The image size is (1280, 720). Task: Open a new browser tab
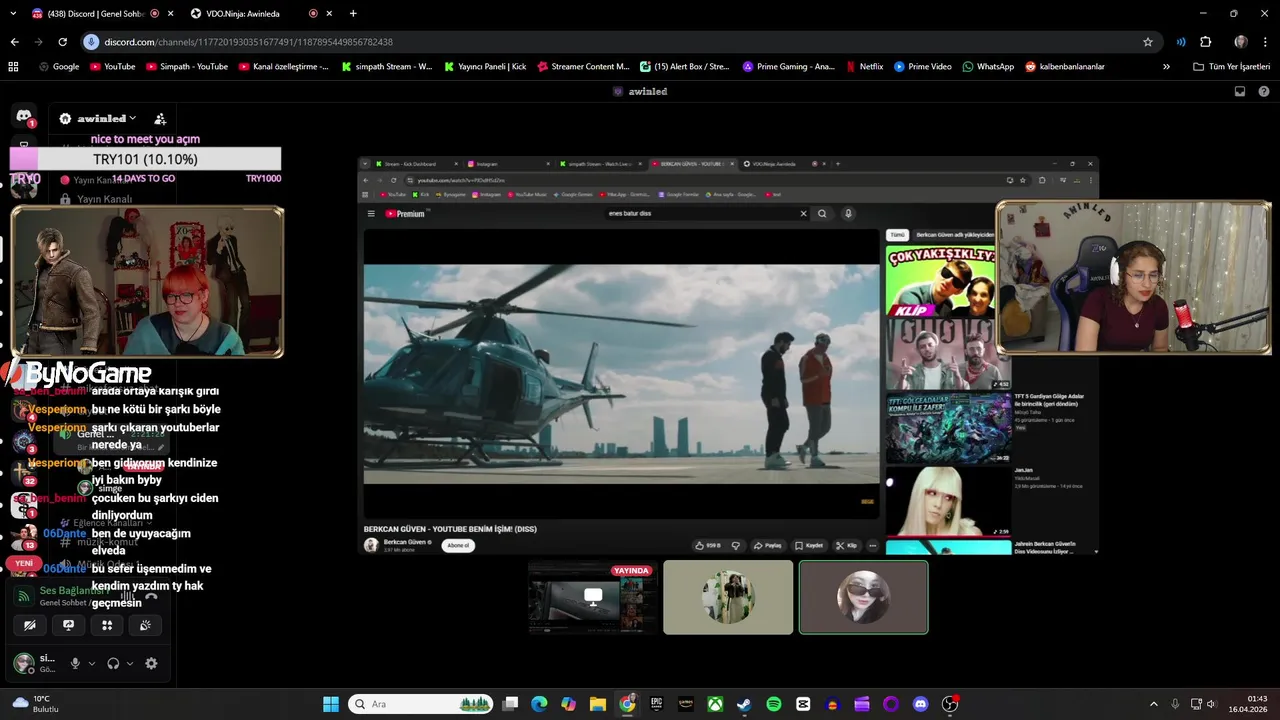click(x=353, y=14)
